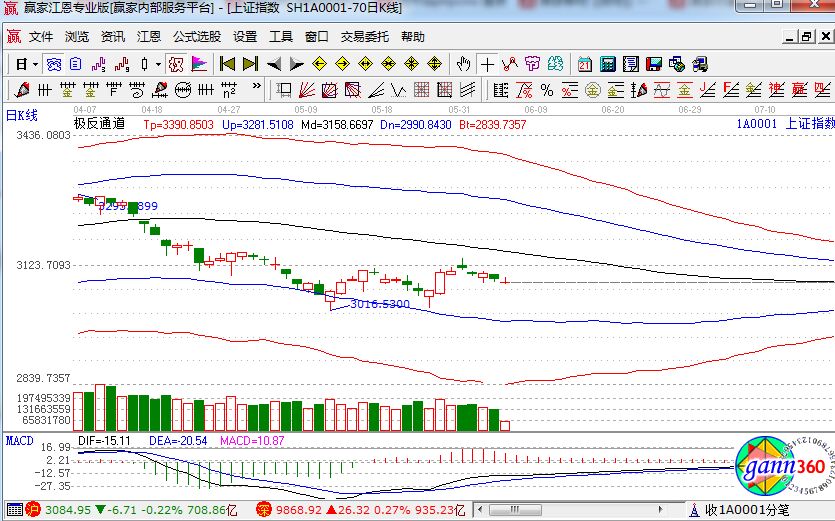
Task: Click the red floppy disk save icon
Action: [655, 64]
